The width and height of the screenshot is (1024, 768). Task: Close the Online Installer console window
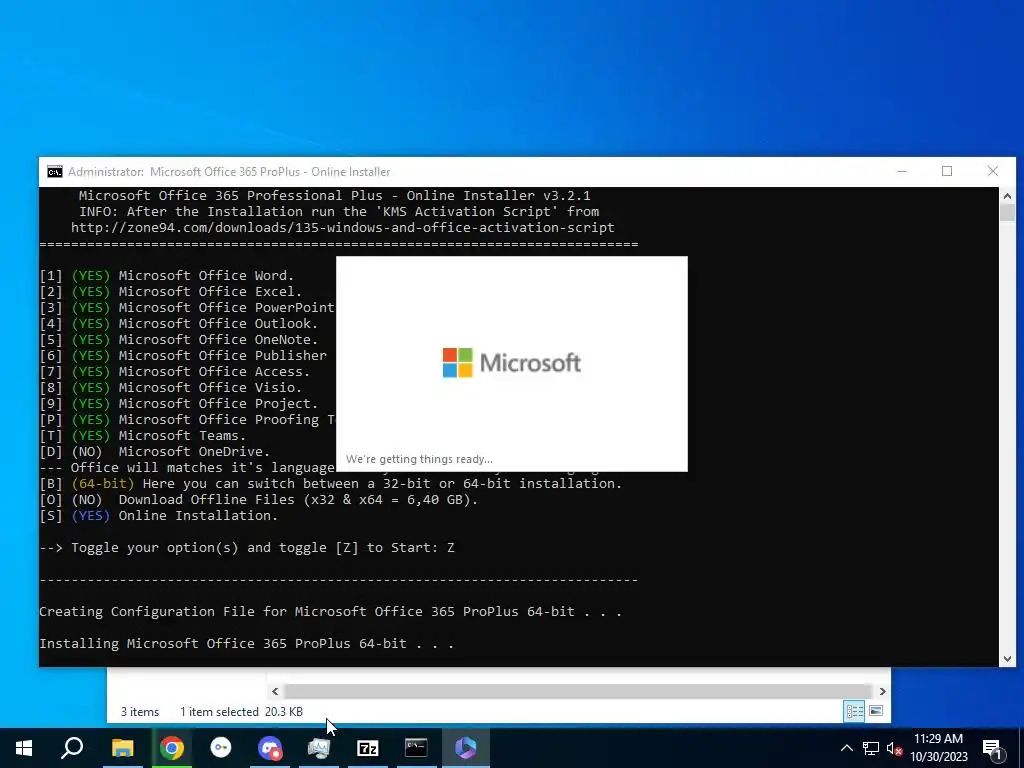993,171
